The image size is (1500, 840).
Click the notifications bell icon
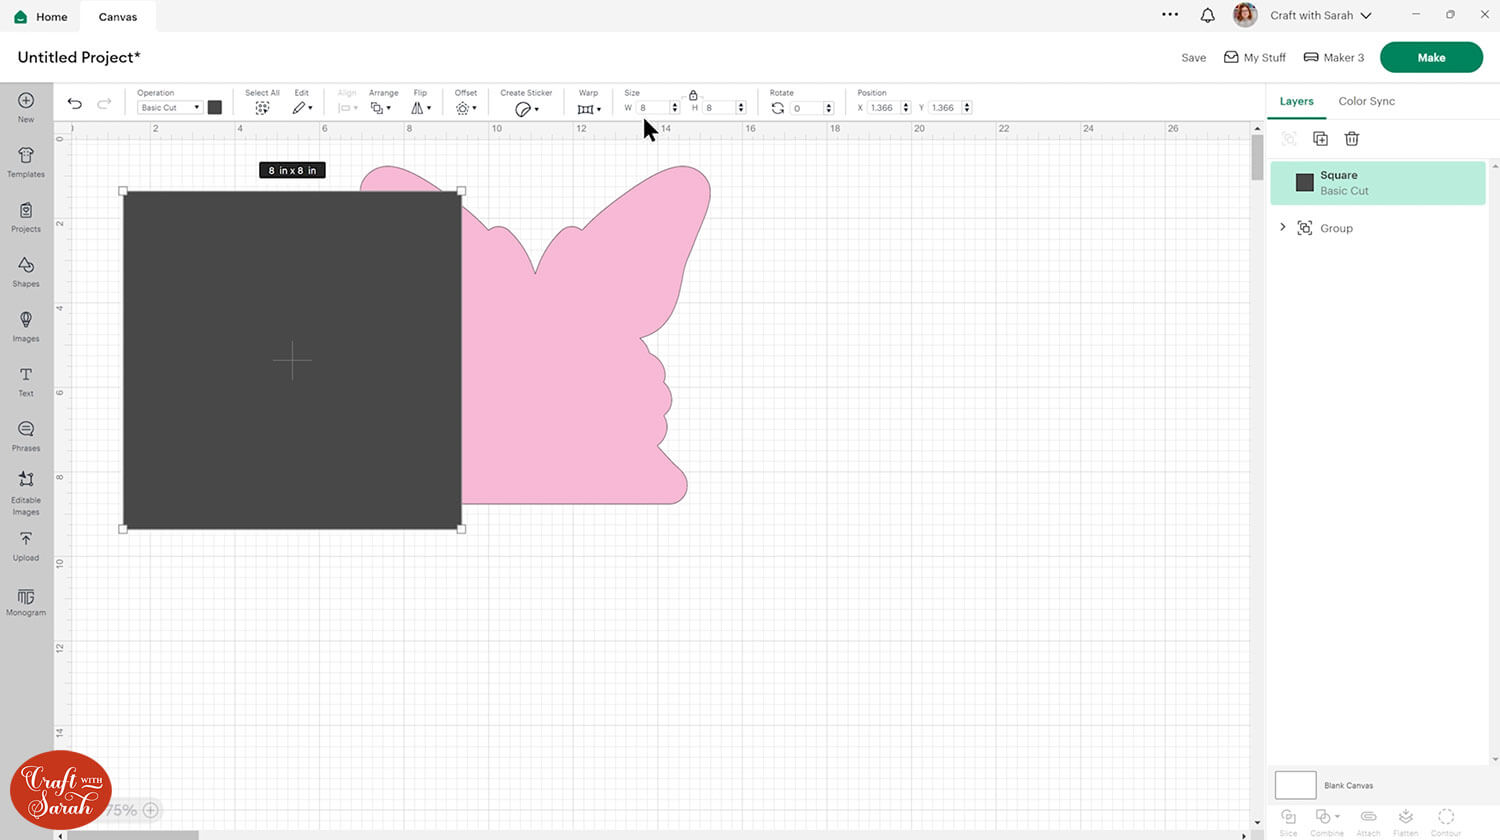click(1207, 16)
